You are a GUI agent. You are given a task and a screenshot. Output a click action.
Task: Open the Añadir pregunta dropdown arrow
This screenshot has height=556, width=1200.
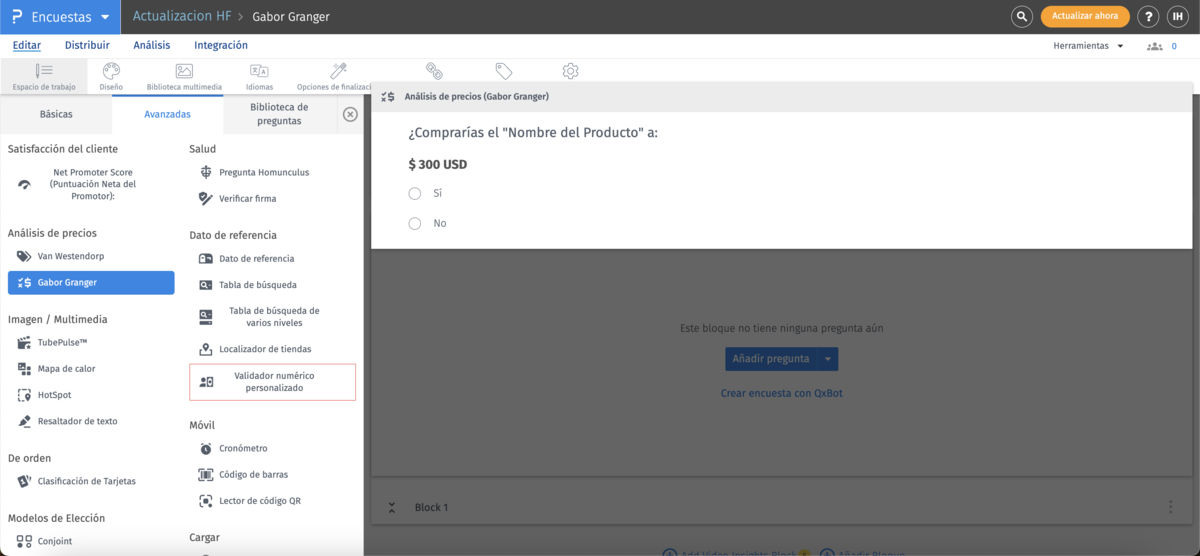pos(828,359)
